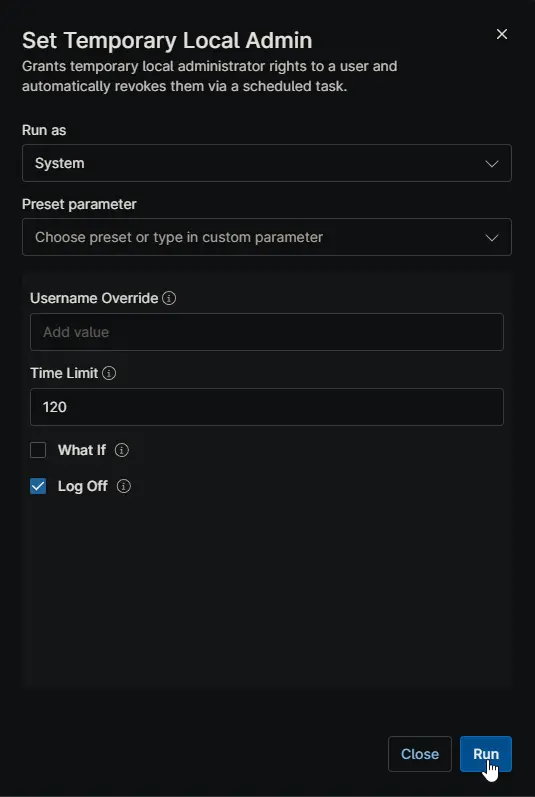The height and width of the screenshot is (797, 535).
Task: Click the info icon beside What If
Action: click(121, 450)
